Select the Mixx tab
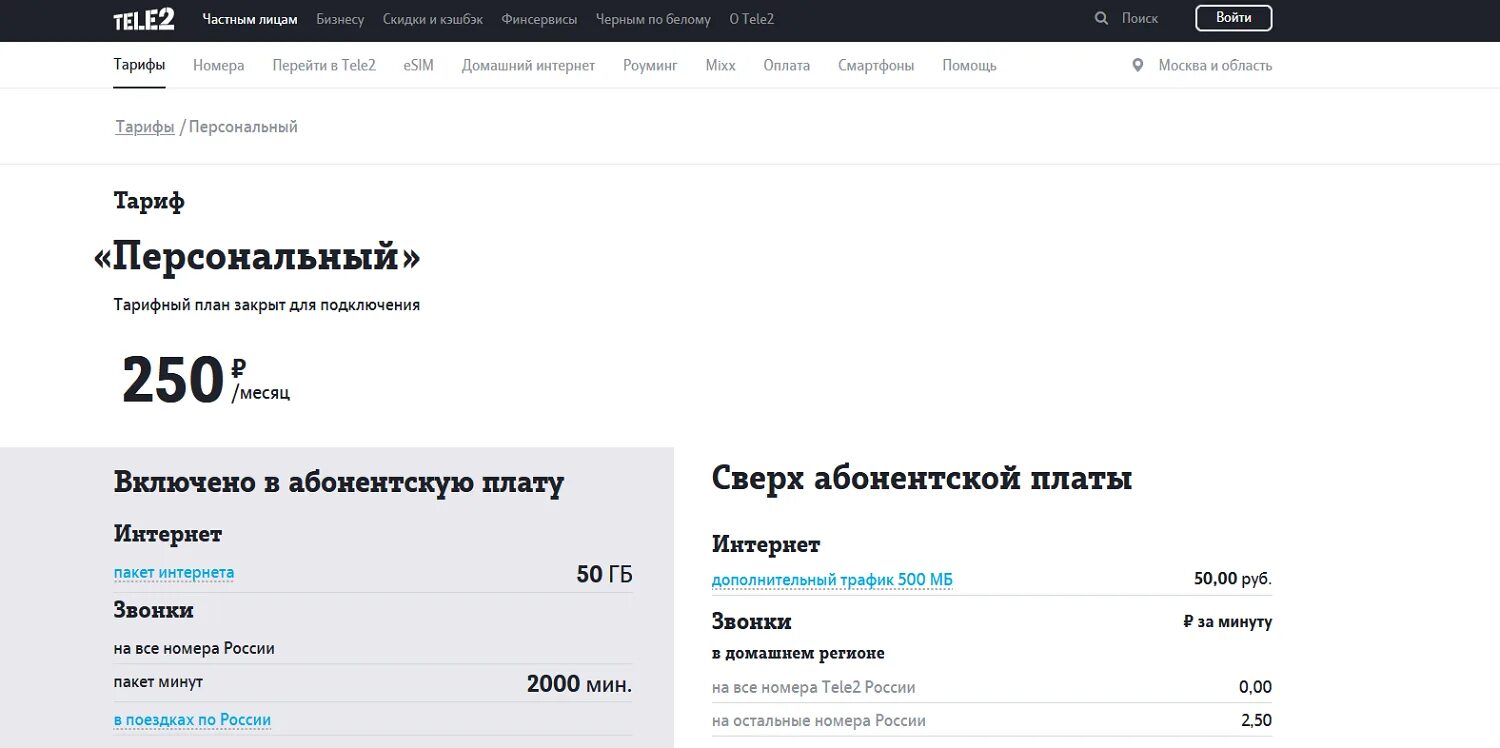The image size is (1500, 748). [720, 65]
